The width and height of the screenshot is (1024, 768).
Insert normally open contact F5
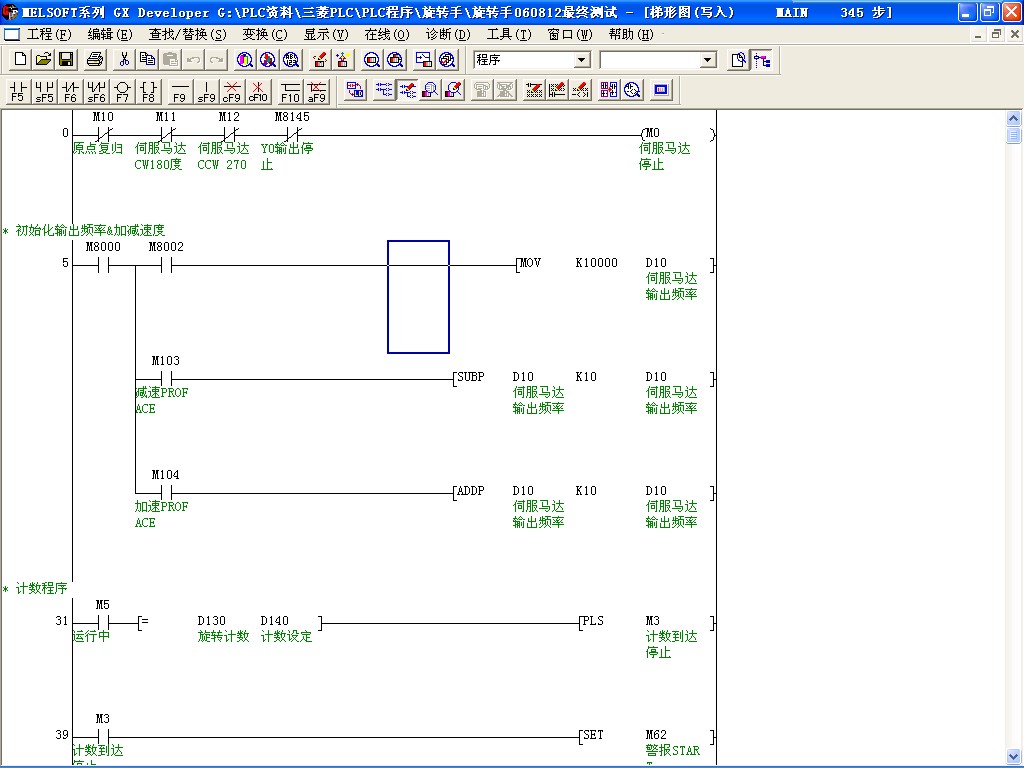click(18, 91)
